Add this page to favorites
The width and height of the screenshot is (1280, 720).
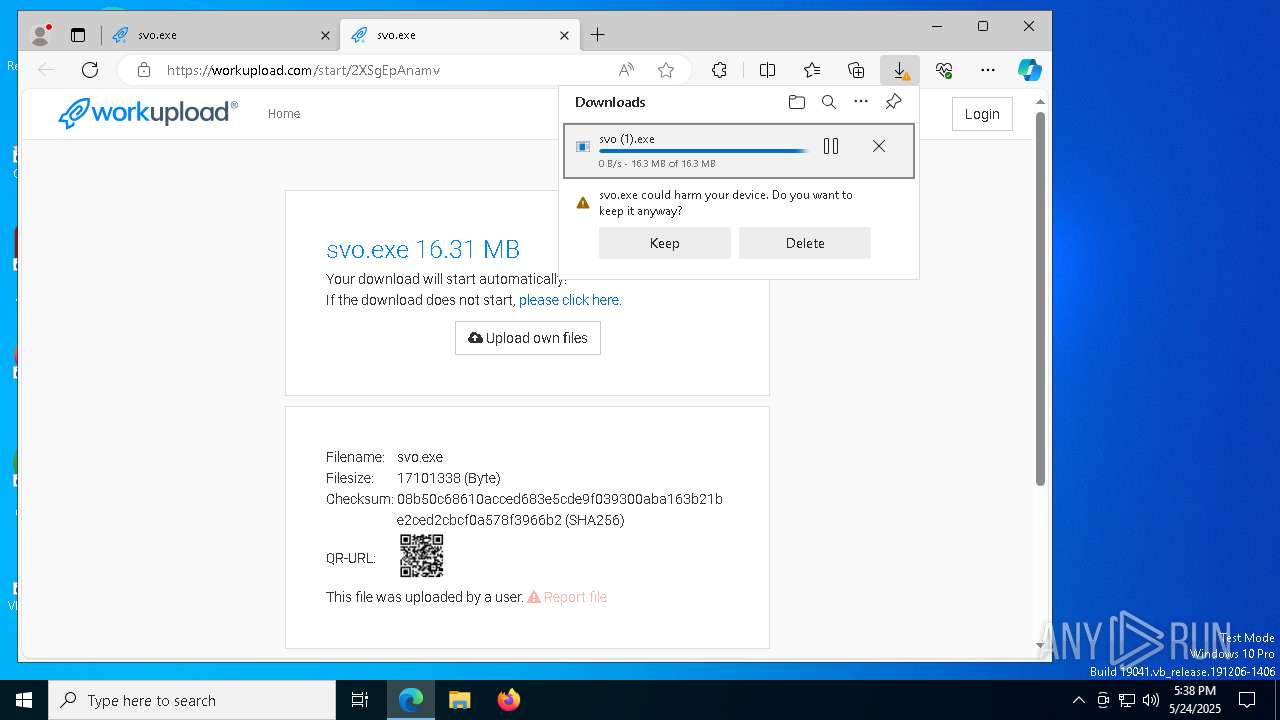tap(666, 70)
